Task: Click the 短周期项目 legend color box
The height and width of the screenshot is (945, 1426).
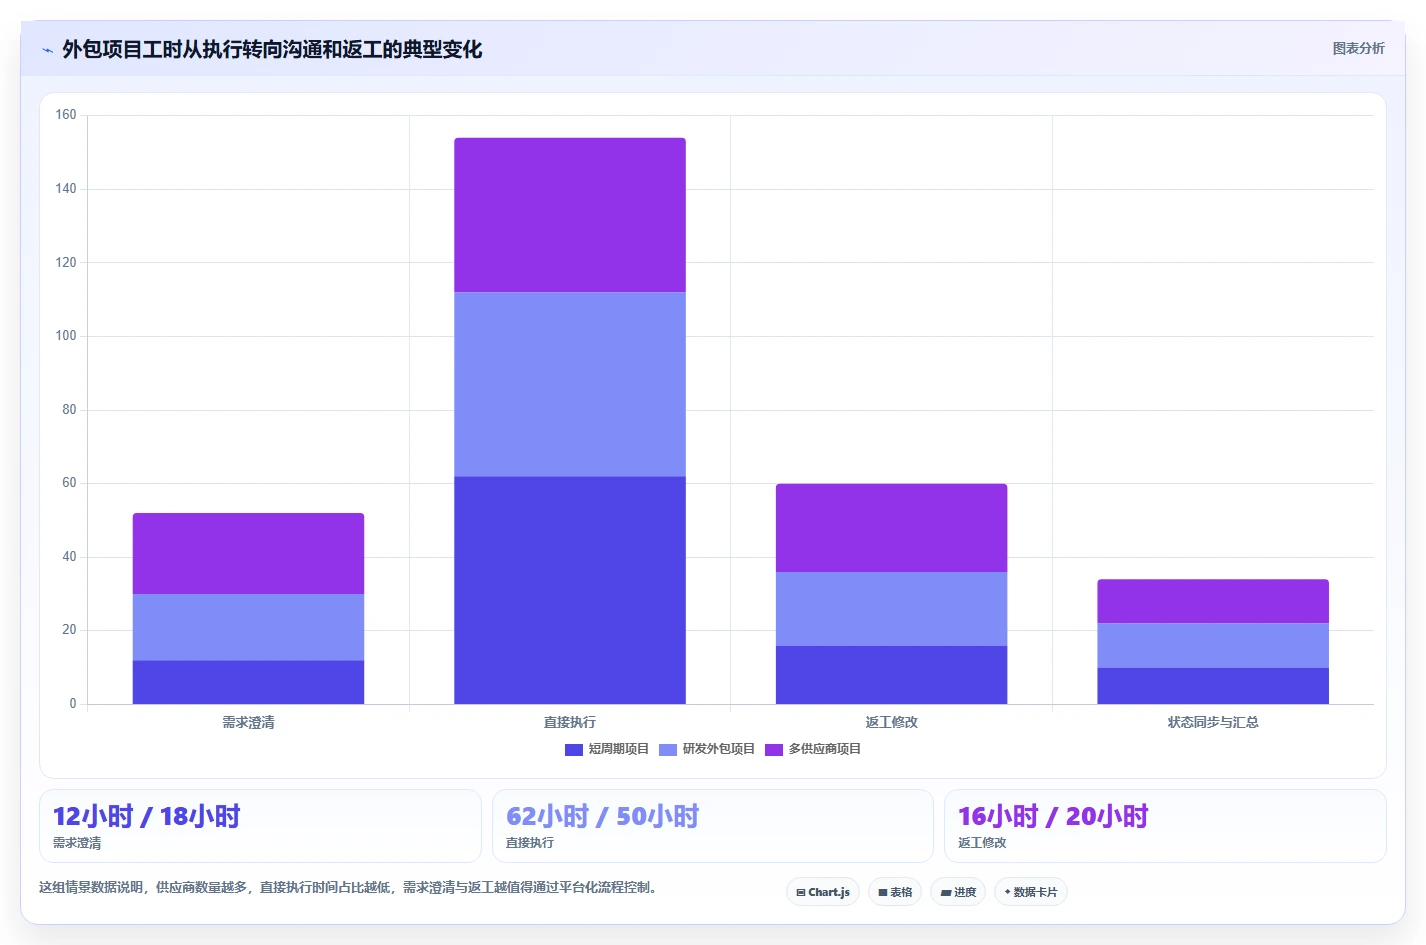Action: (x=574, y=750)
